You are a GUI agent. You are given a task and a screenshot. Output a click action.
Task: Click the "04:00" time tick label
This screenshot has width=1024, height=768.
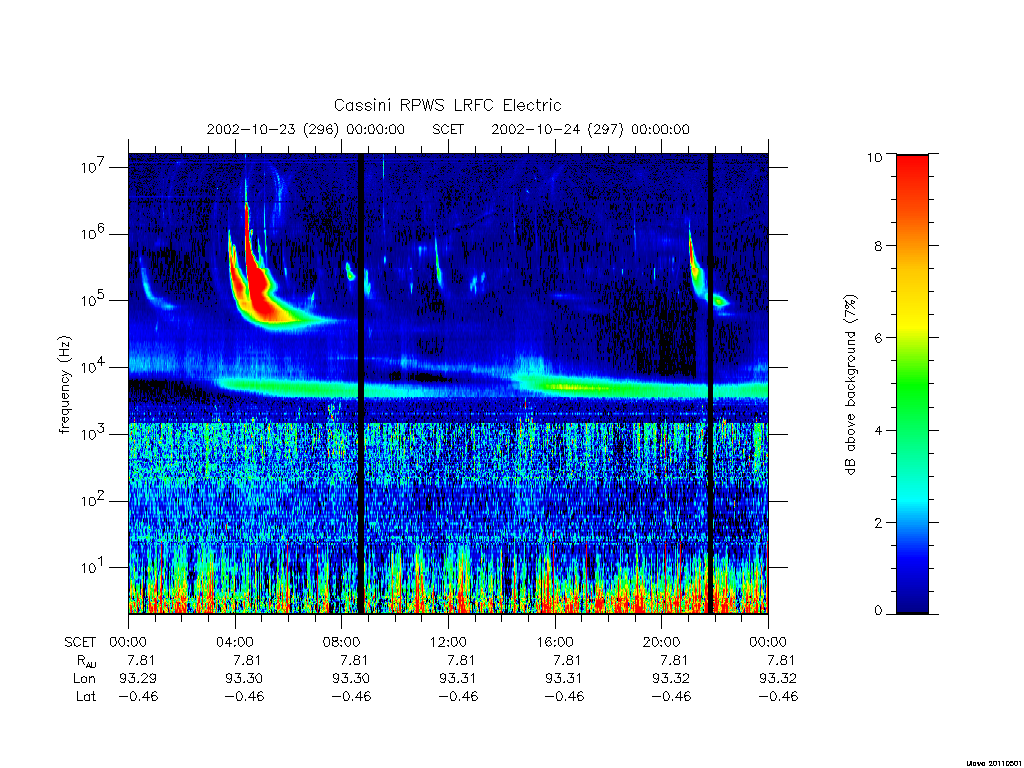235,642
